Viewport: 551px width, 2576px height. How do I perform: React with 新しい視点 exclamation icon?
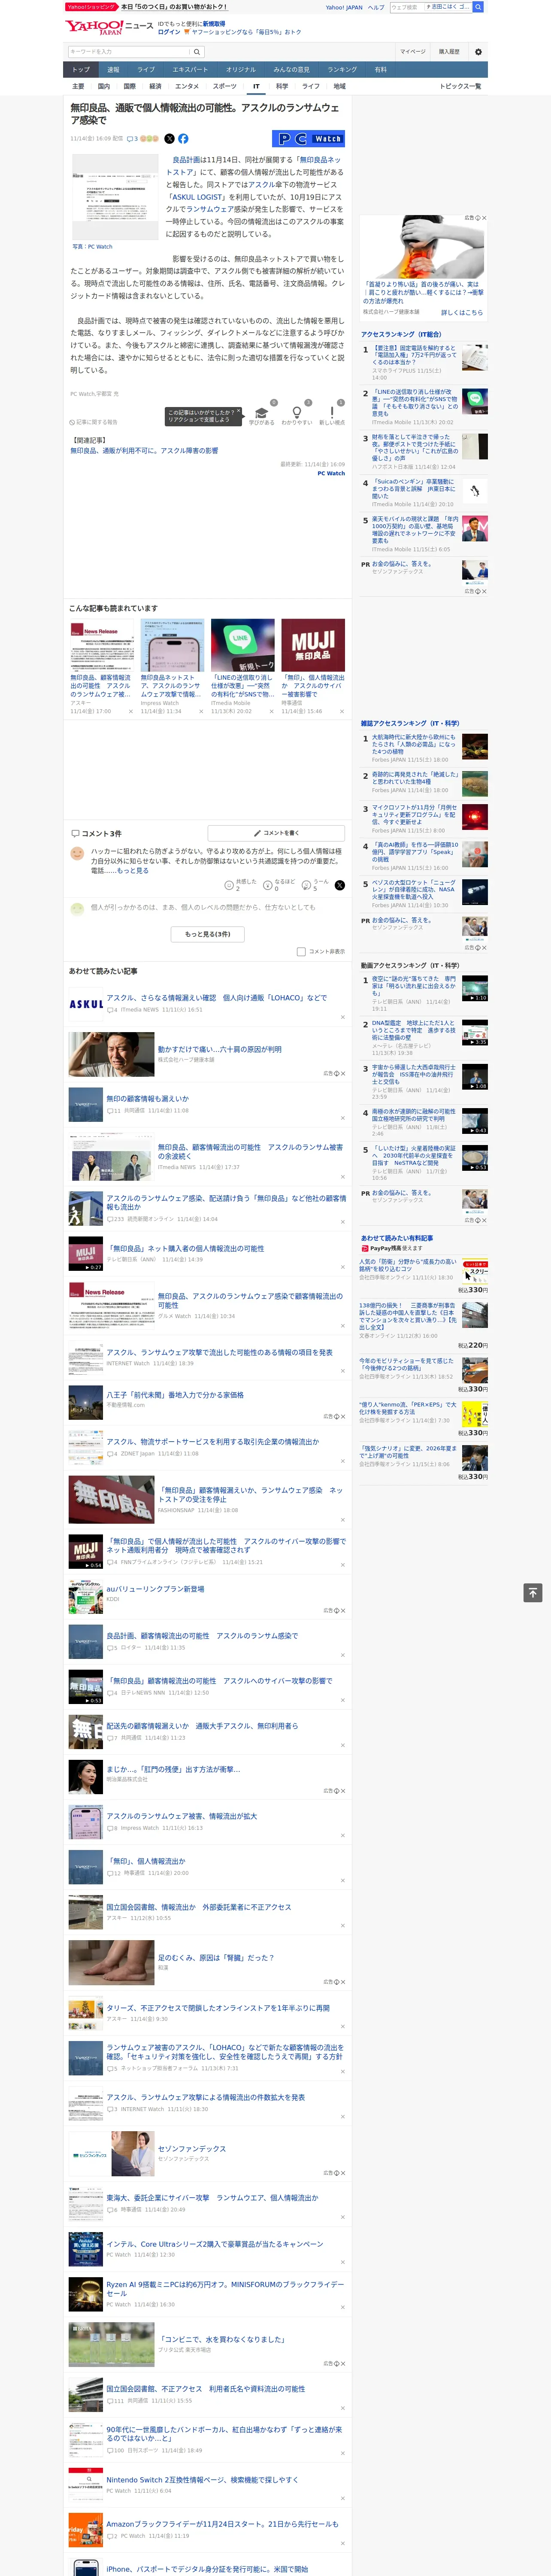coord(332,412)
